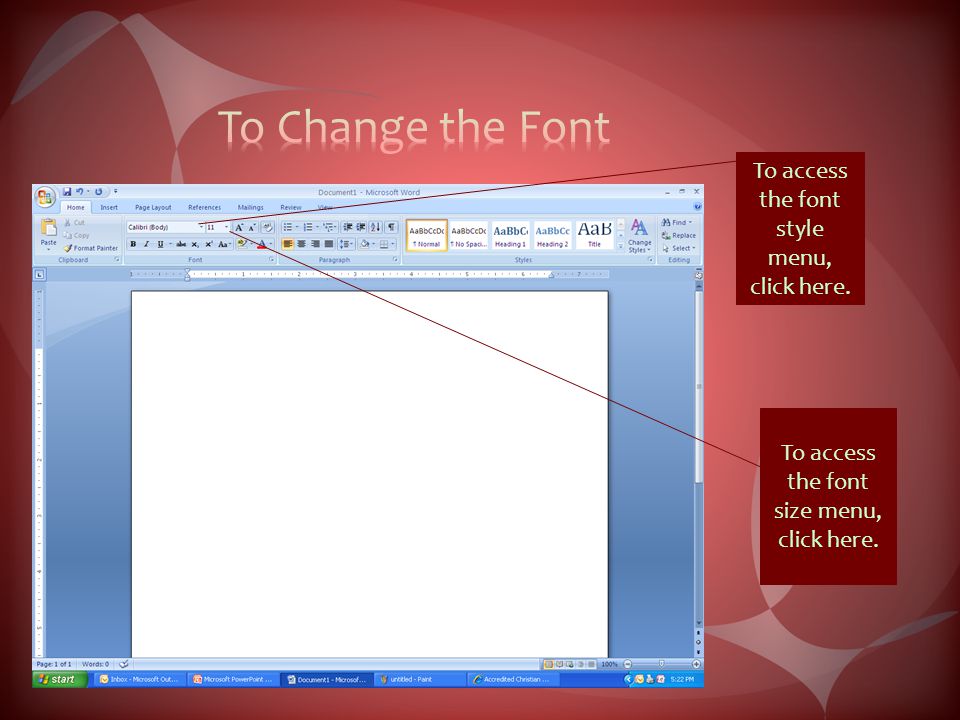The image size is (960, 720).
Task: Open Customize Quick Access Toolbar arrow
Action: point(115,192)
